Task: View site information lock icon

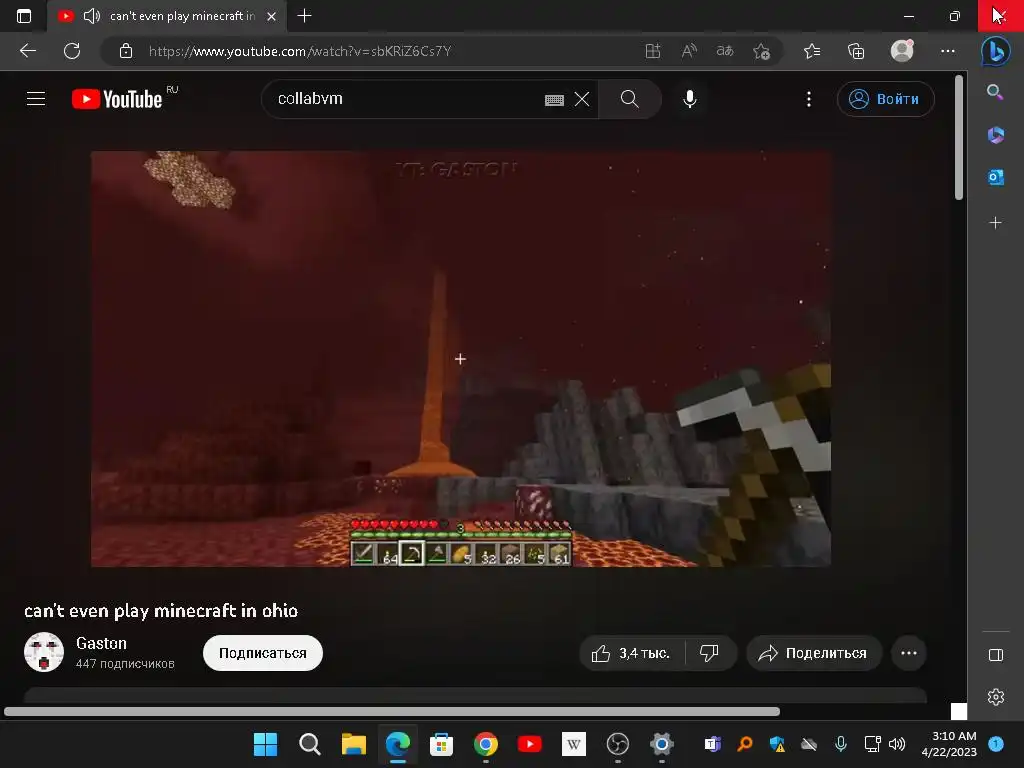Action: 126,51
